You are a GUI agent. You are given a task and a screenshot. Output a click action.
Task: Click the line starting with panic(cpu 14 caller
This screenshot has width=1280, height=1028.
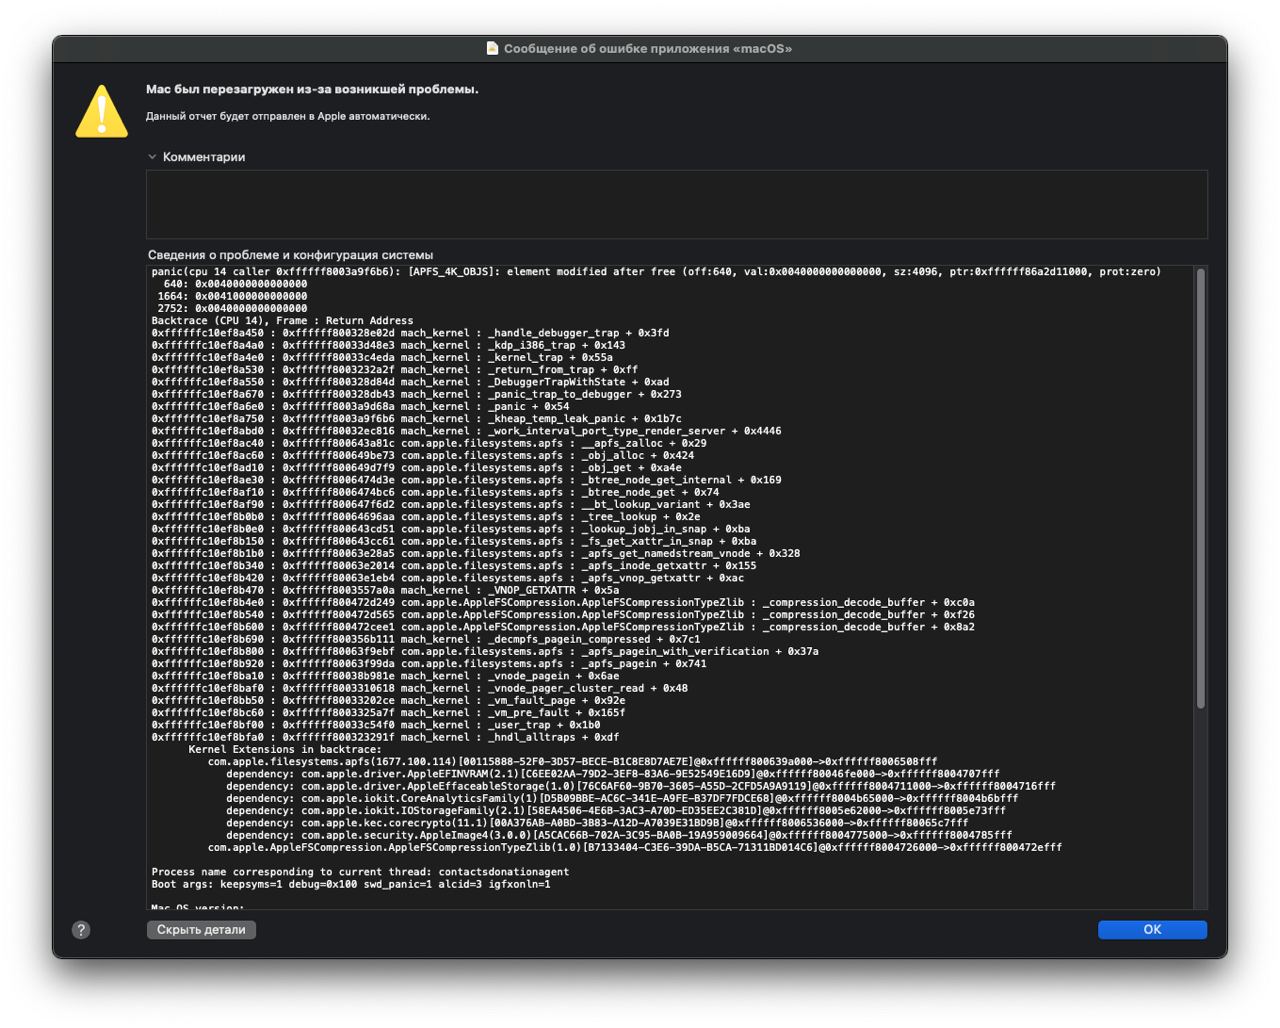[x=656, y=272]
